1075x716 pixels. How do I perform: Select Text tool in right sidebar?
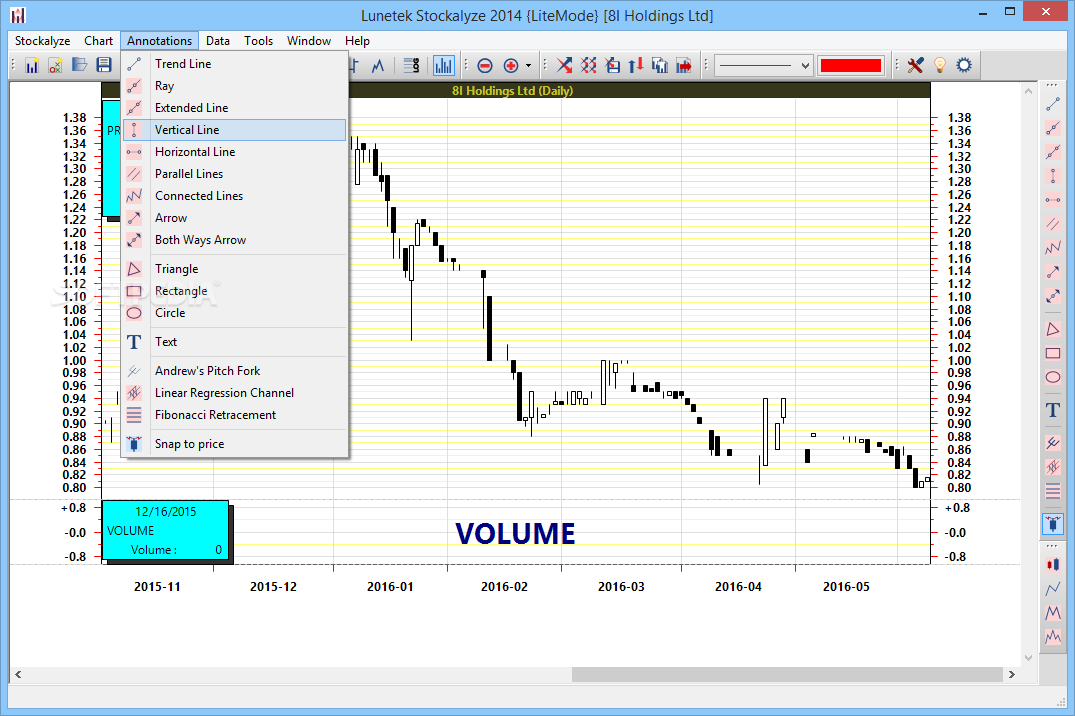tap(1052, 410)
